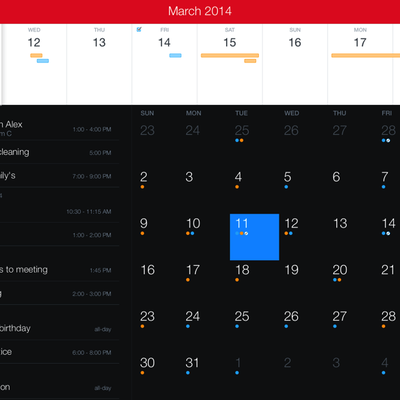Open the orange event bar under Wed 12
The height and width of the screenshot is (400, 400).
36,55
